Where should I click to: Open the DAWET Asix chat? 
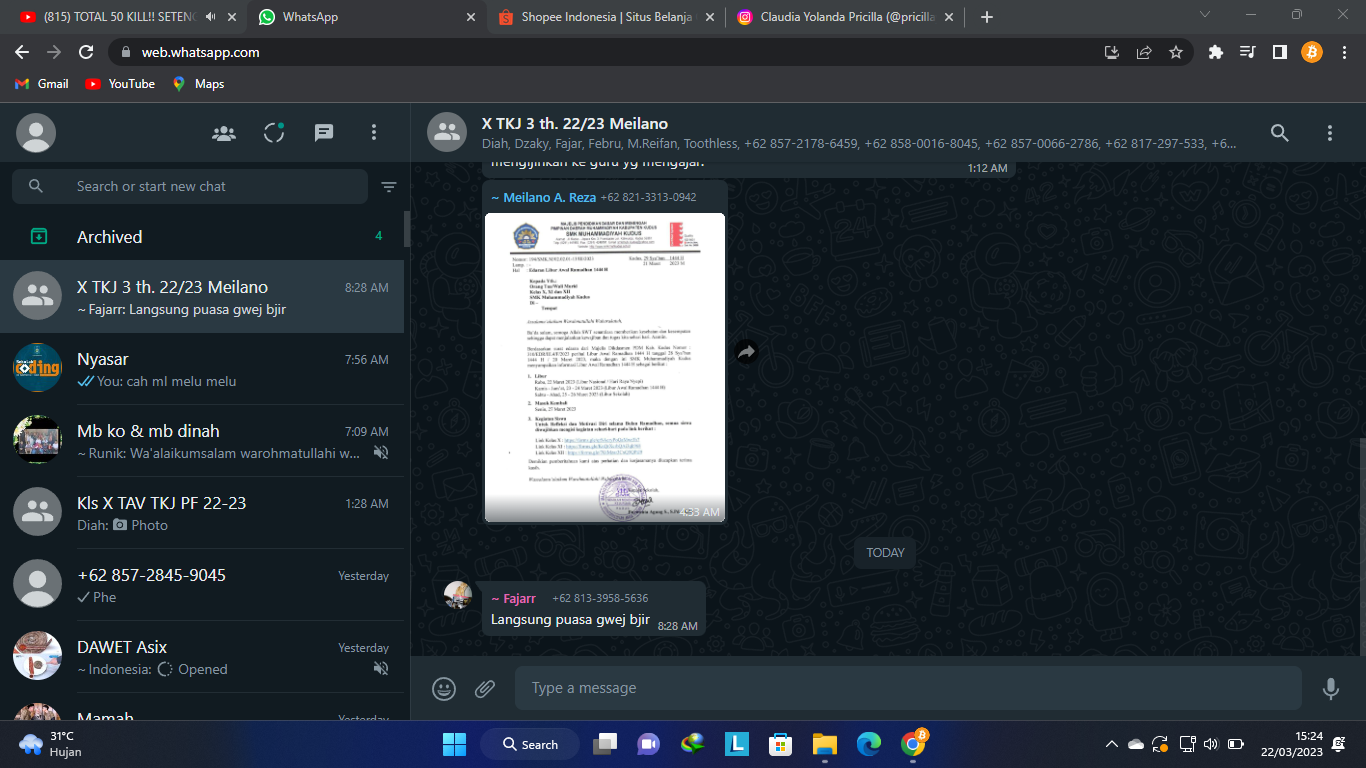(x=202, y=657)
